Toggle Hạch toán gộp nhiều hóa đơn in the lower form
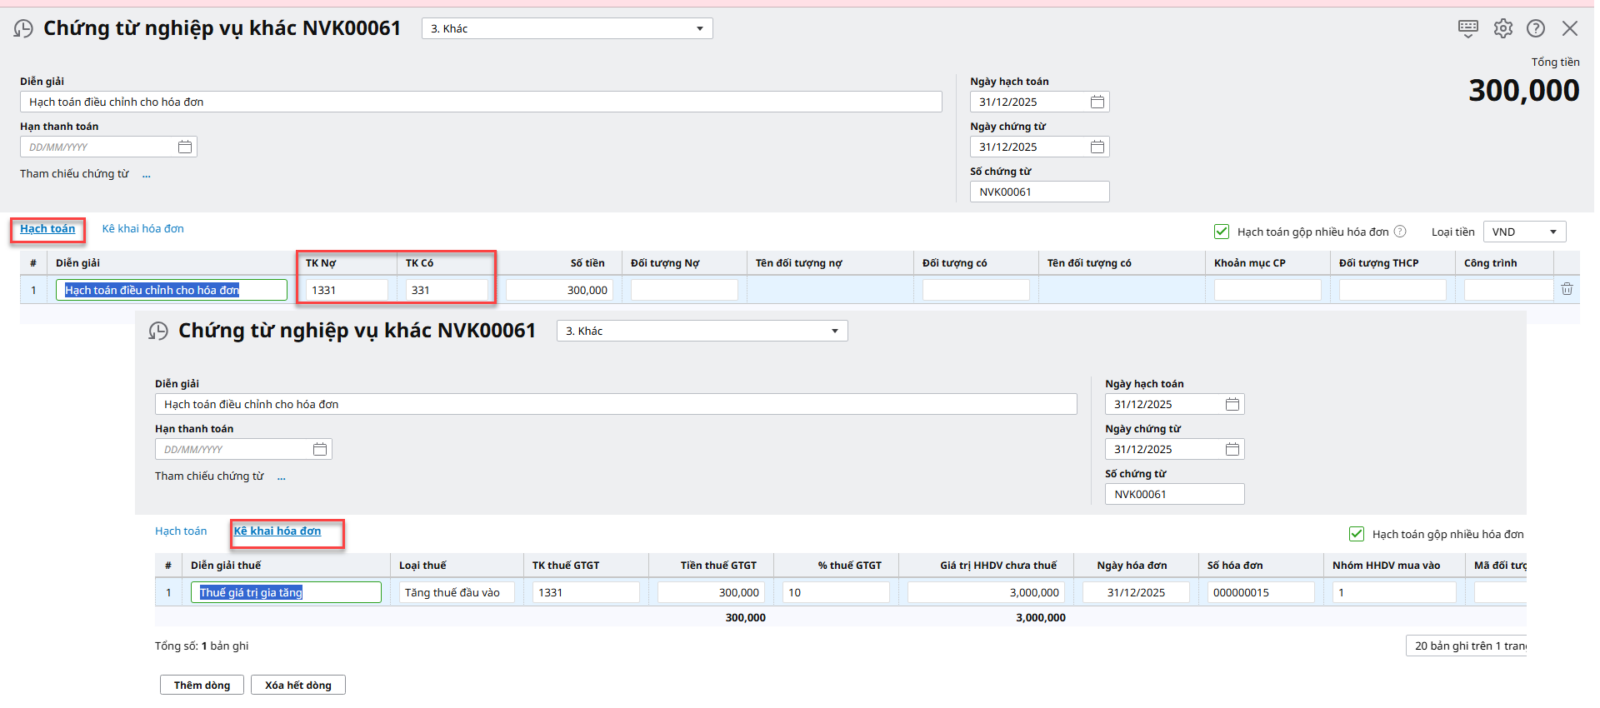This screenshot has height=708, width=1600. pyautogui.click(x=1356, y=534)
